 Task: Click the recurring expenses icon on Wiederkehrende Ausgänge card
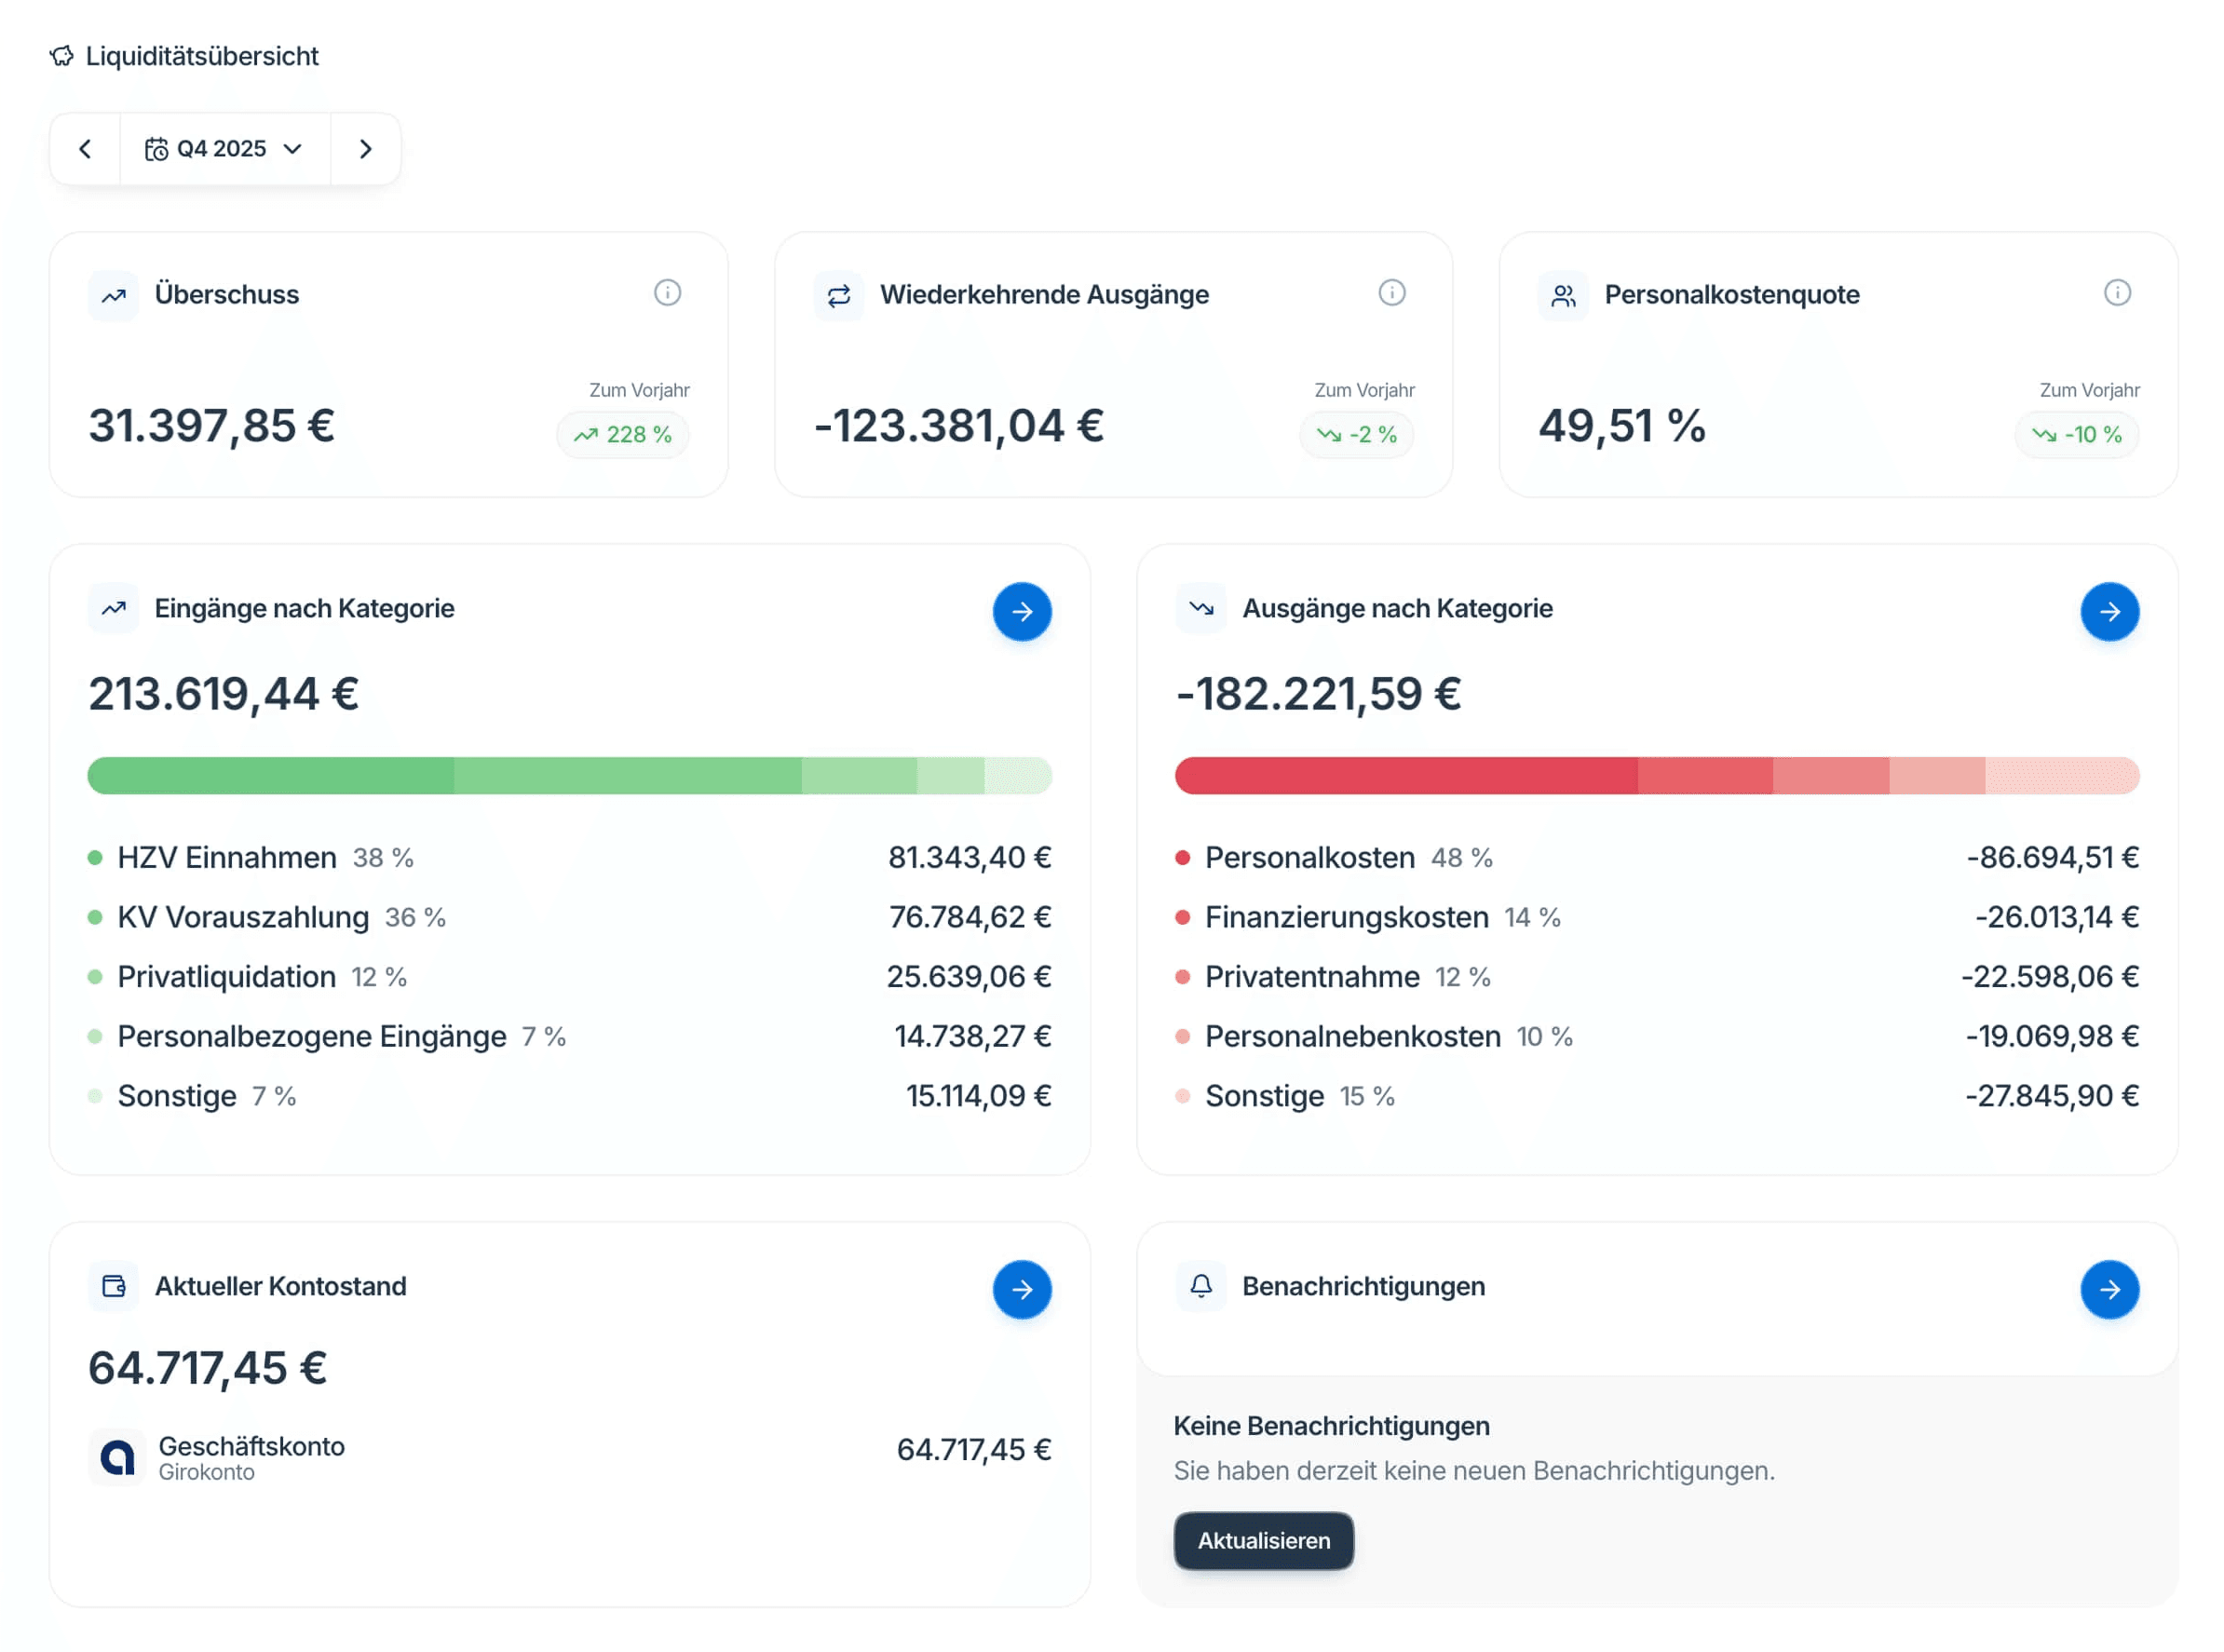(839, 295)
